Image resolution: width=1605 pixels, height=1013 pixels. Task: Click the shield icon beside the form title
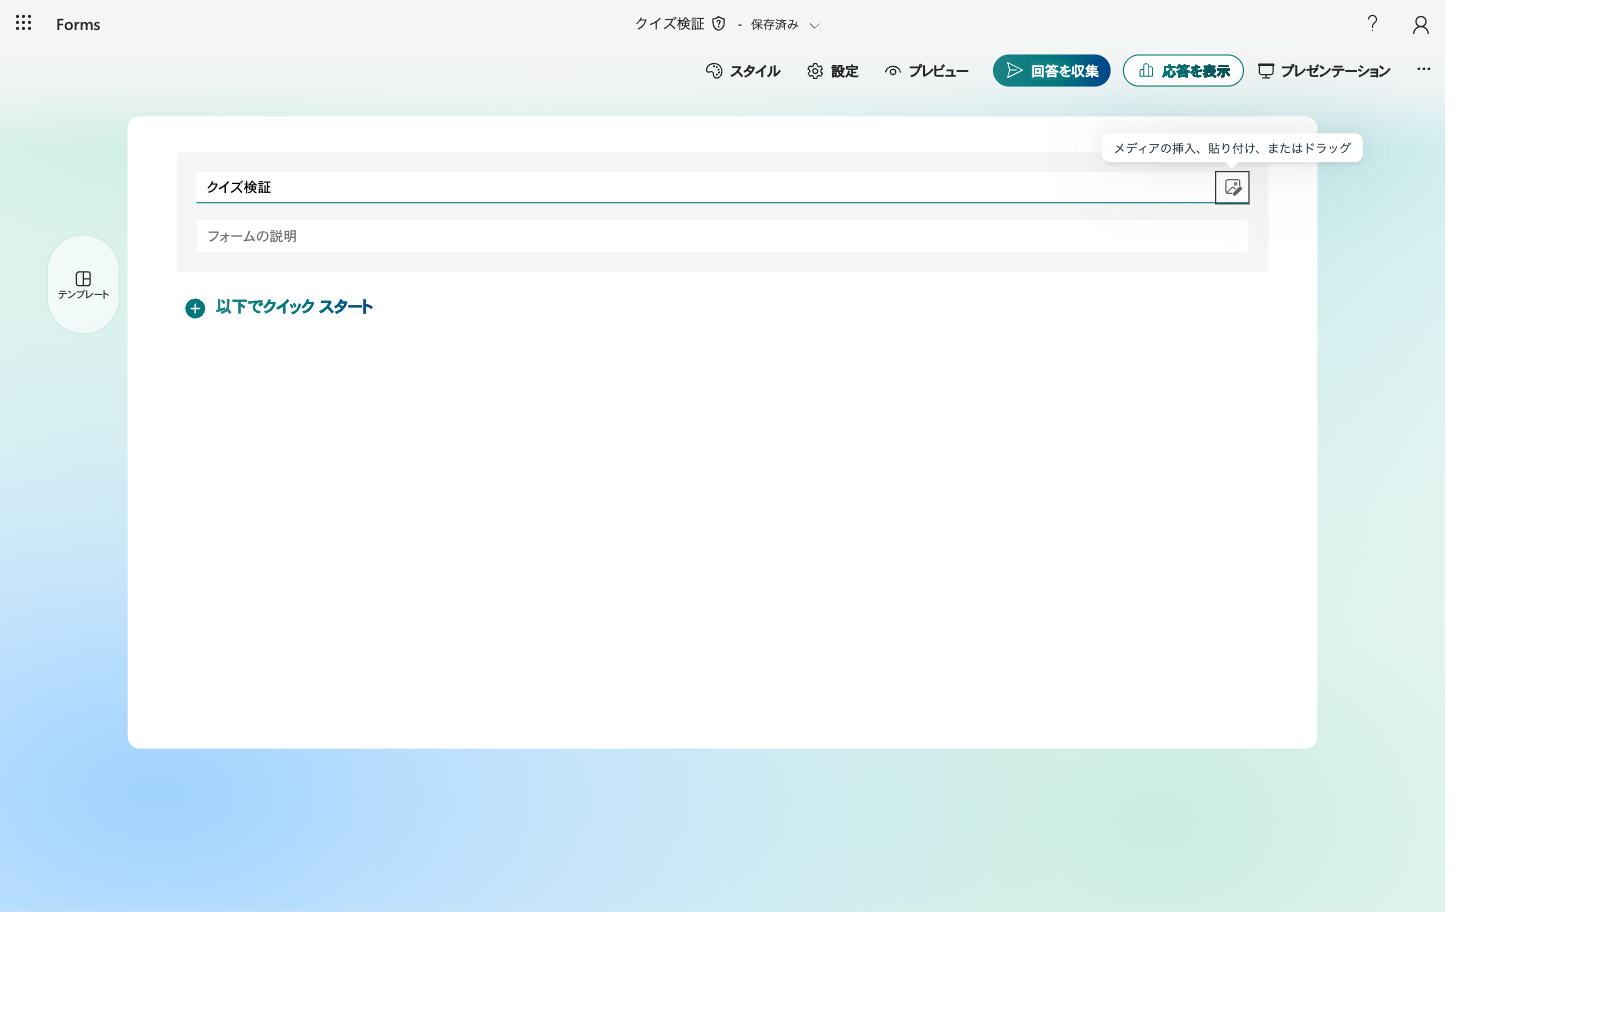[718, 23]
